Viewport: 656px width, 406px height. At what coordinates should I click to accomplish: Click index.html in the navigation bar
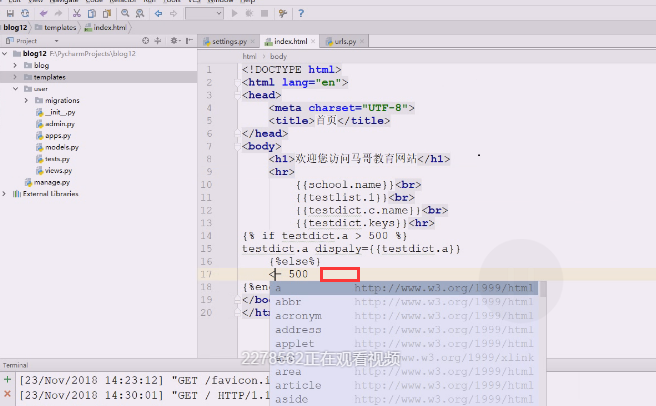(105, 27)
